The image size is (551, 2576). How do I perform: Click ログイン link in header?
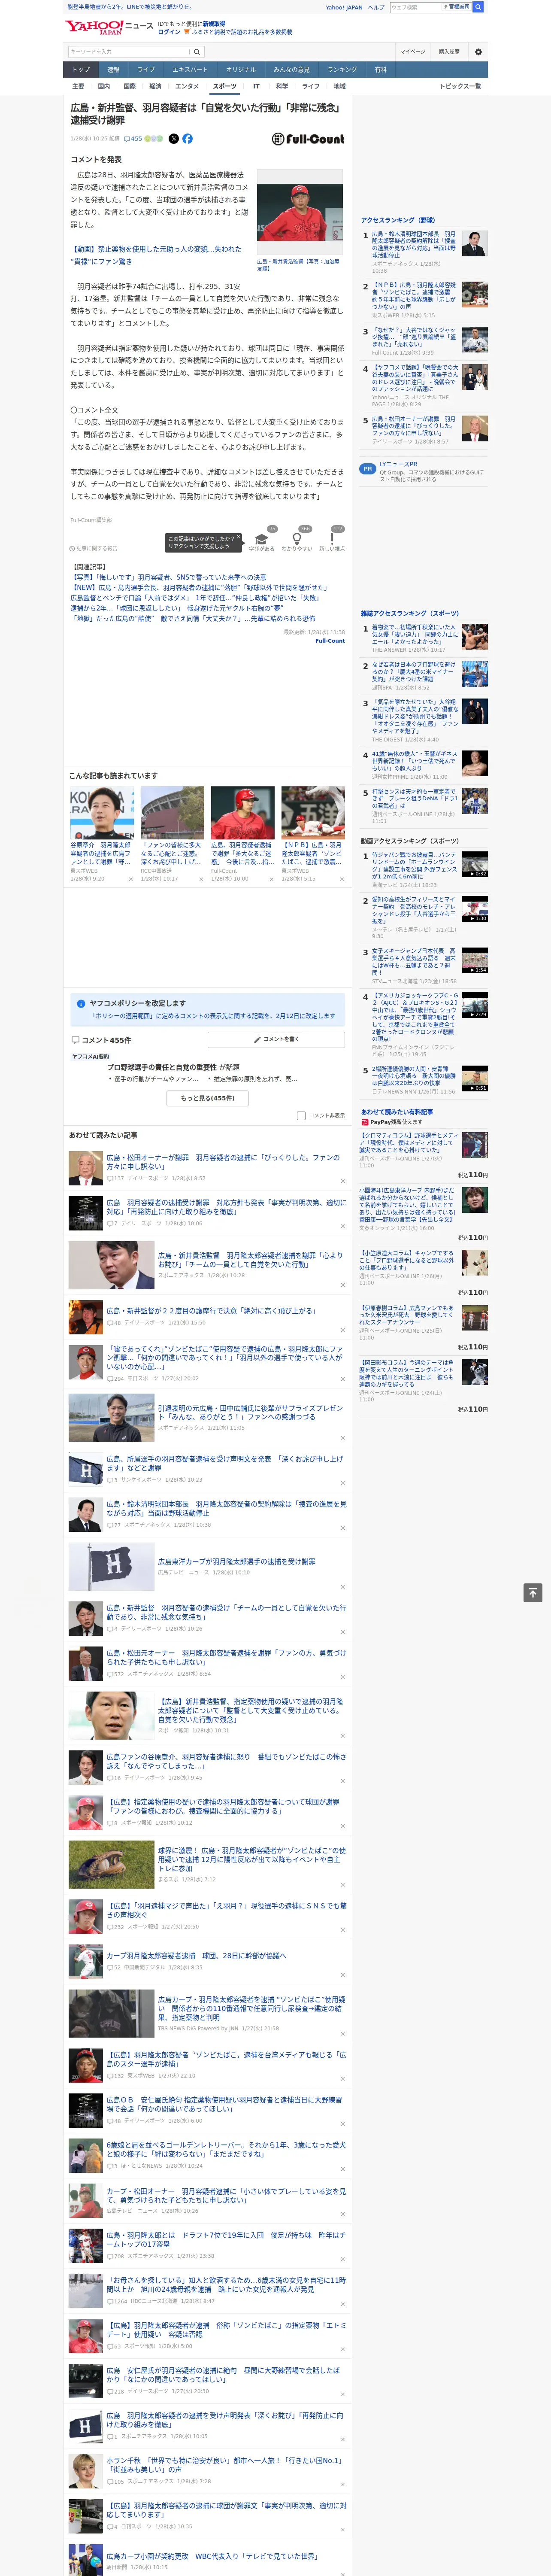tap(169, 32)
